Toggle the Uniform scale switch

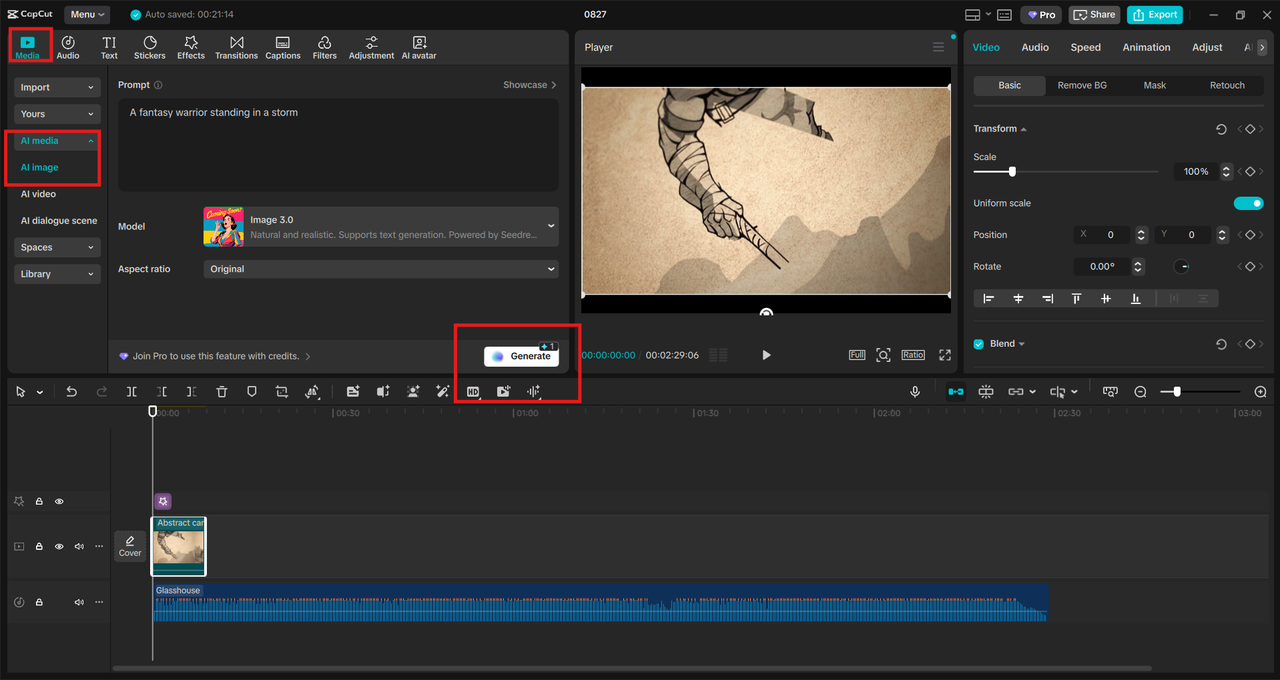coord(1248,203)
